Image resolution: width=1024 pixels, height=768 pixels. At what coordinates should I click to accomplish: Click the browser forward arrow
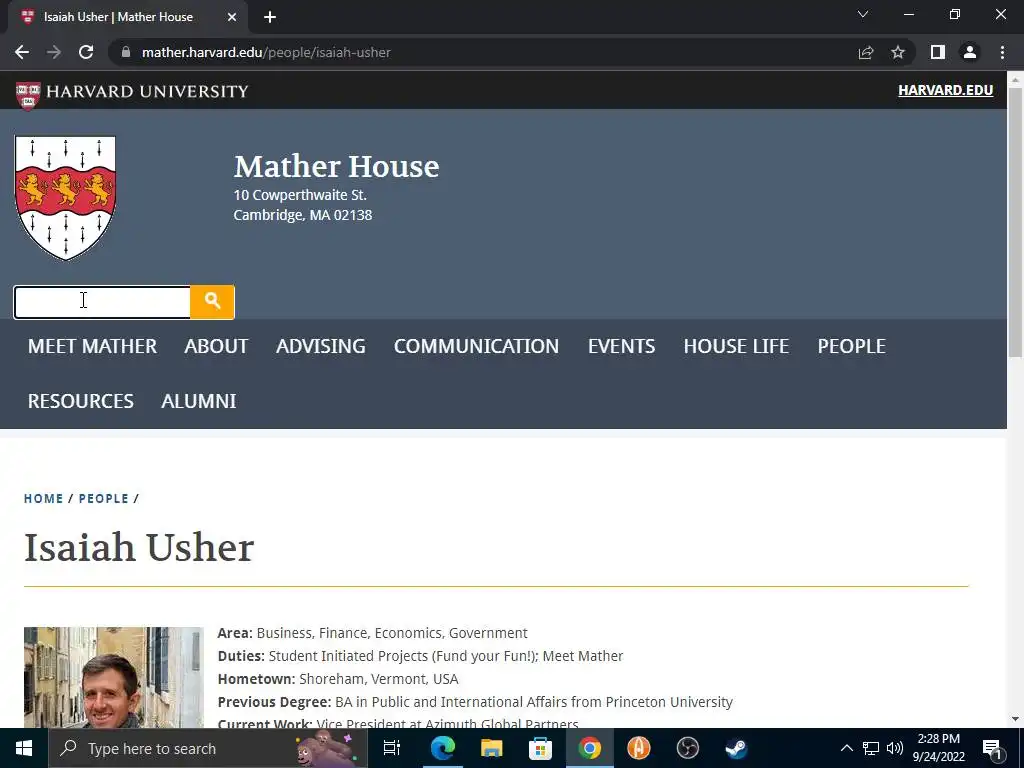[x=54, y=52]
